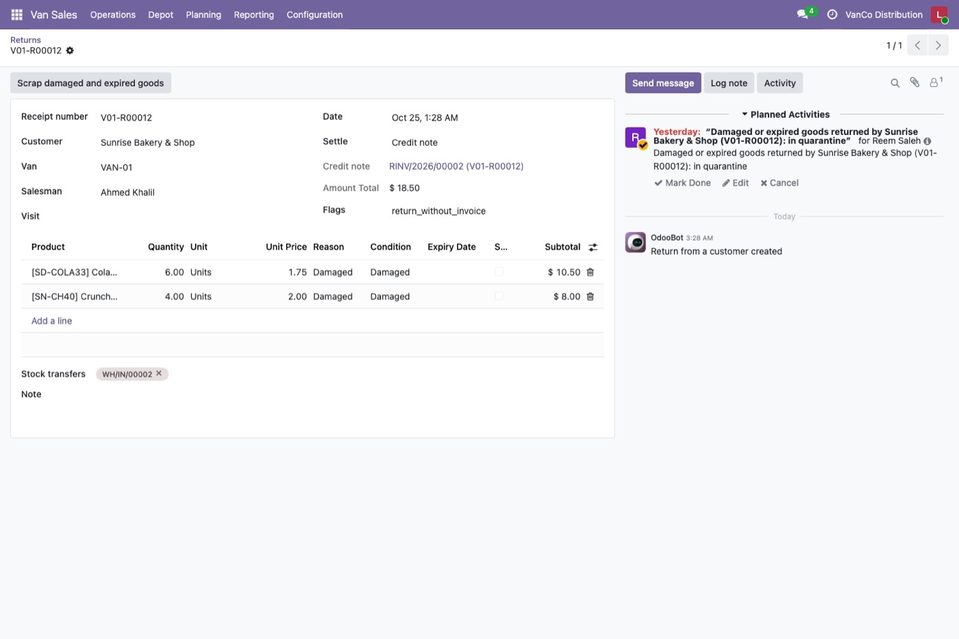Open the VanCo Distribution company switcher
This screenshot has height=639, width=959.
[x=884, y=15]
